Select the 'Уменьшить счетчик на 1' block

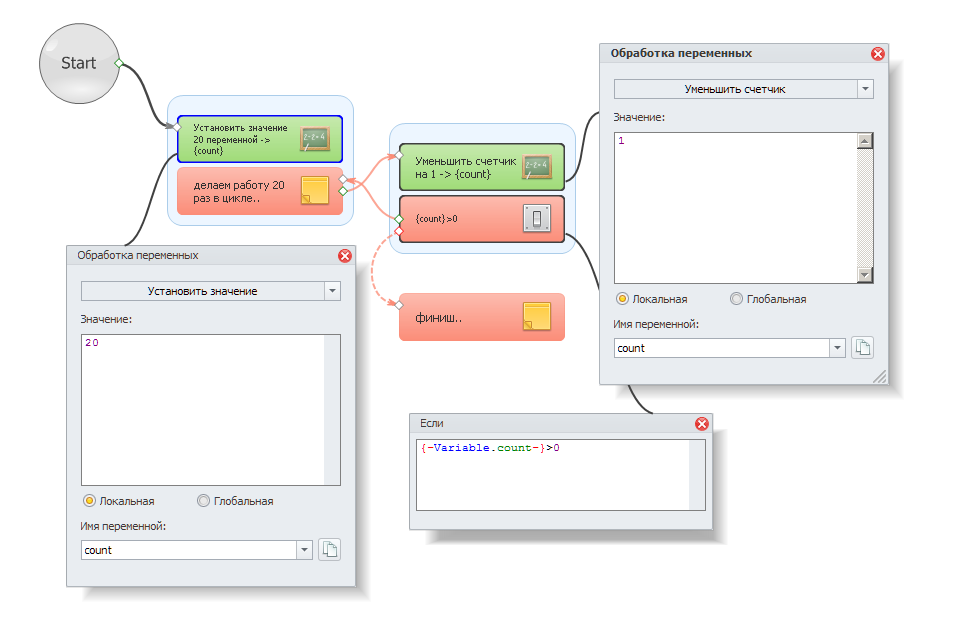coord(482,167)
